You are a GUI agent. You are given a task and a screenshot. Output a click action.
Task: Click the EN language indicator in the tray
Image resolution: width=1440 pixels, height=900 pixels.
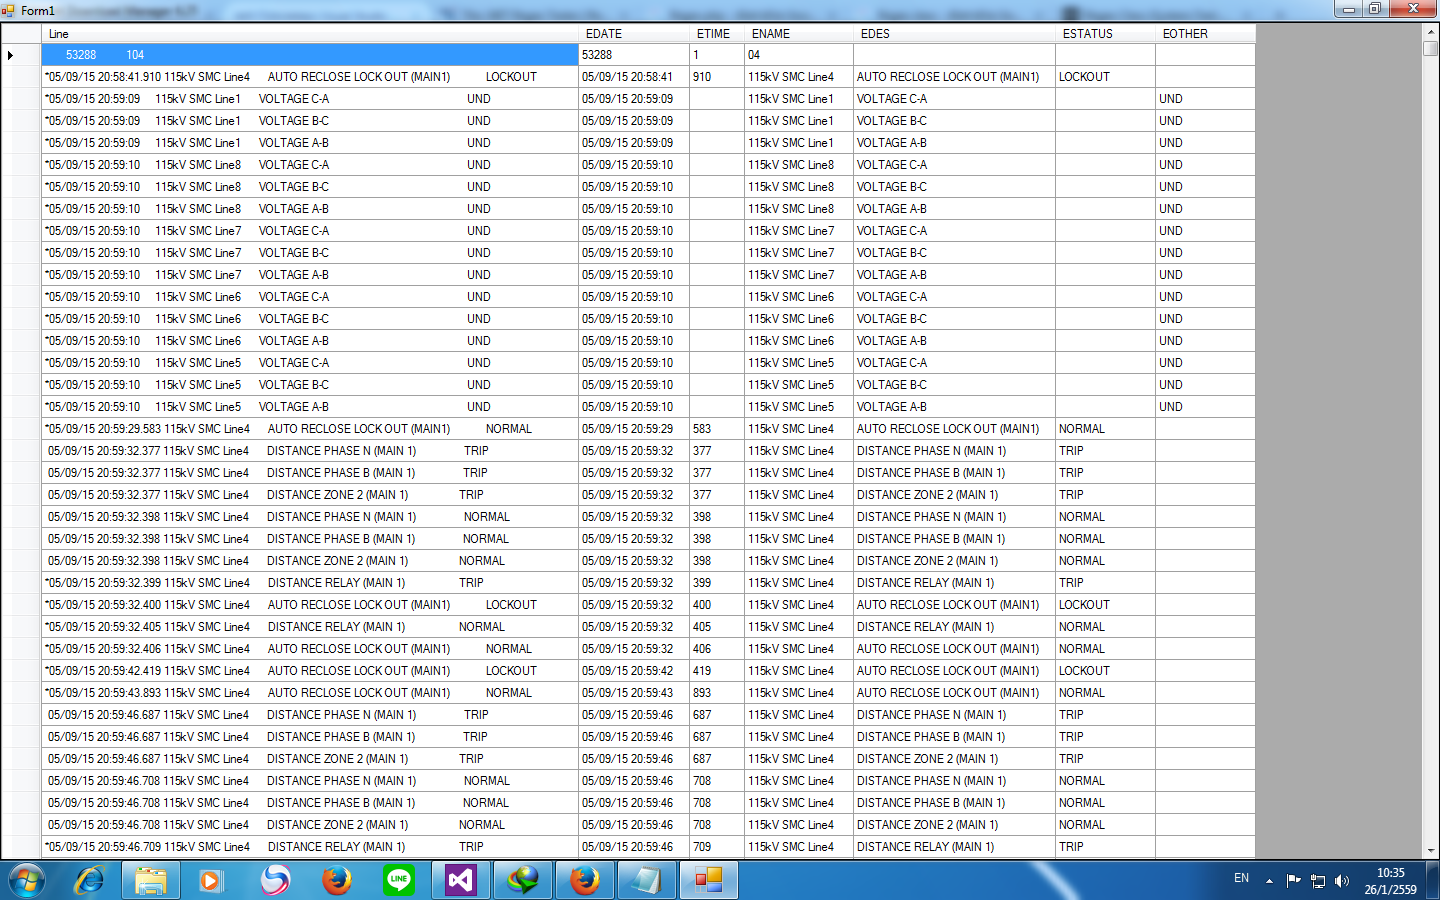click(1241, 878)
